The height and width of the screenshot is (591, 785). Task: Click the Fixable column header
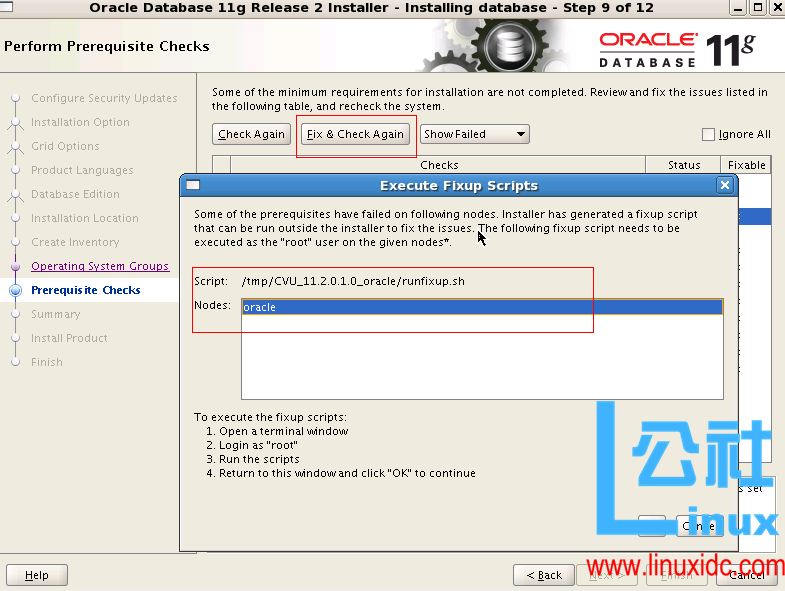pyautogui.click(x=746, y=165)
